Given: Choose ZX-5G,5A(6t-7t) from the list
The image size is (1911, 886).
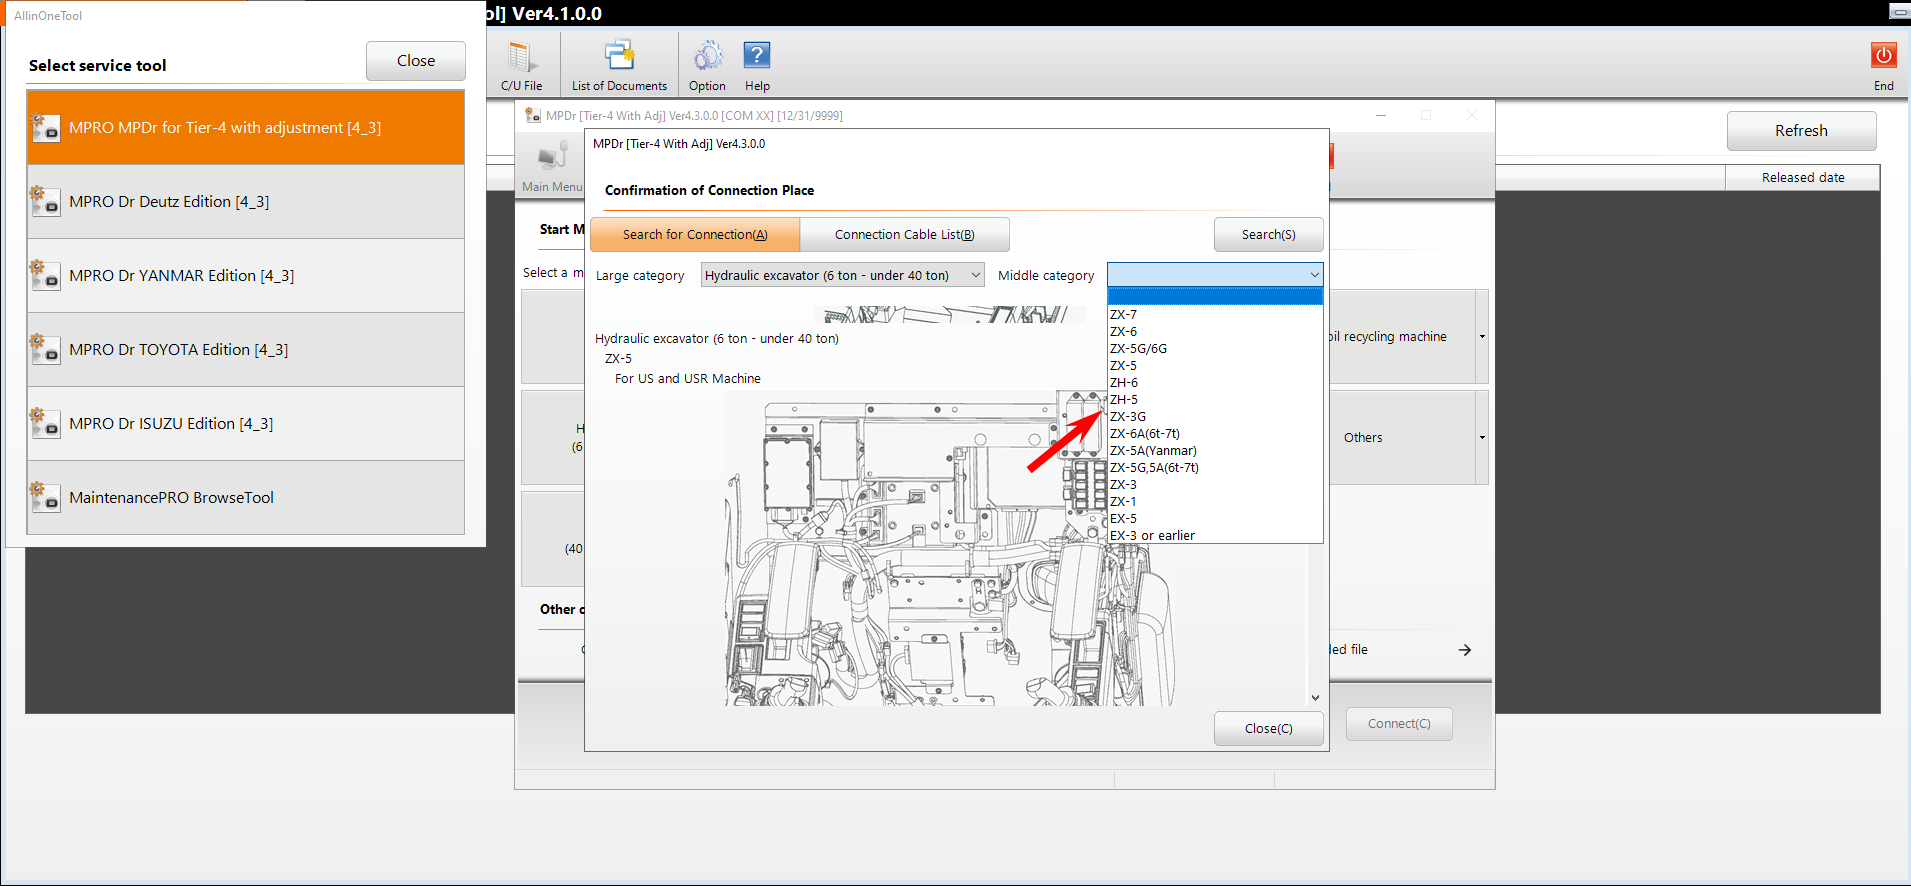Looking at the screenshot, I should pyautogui.click(x=1215, y=468).
